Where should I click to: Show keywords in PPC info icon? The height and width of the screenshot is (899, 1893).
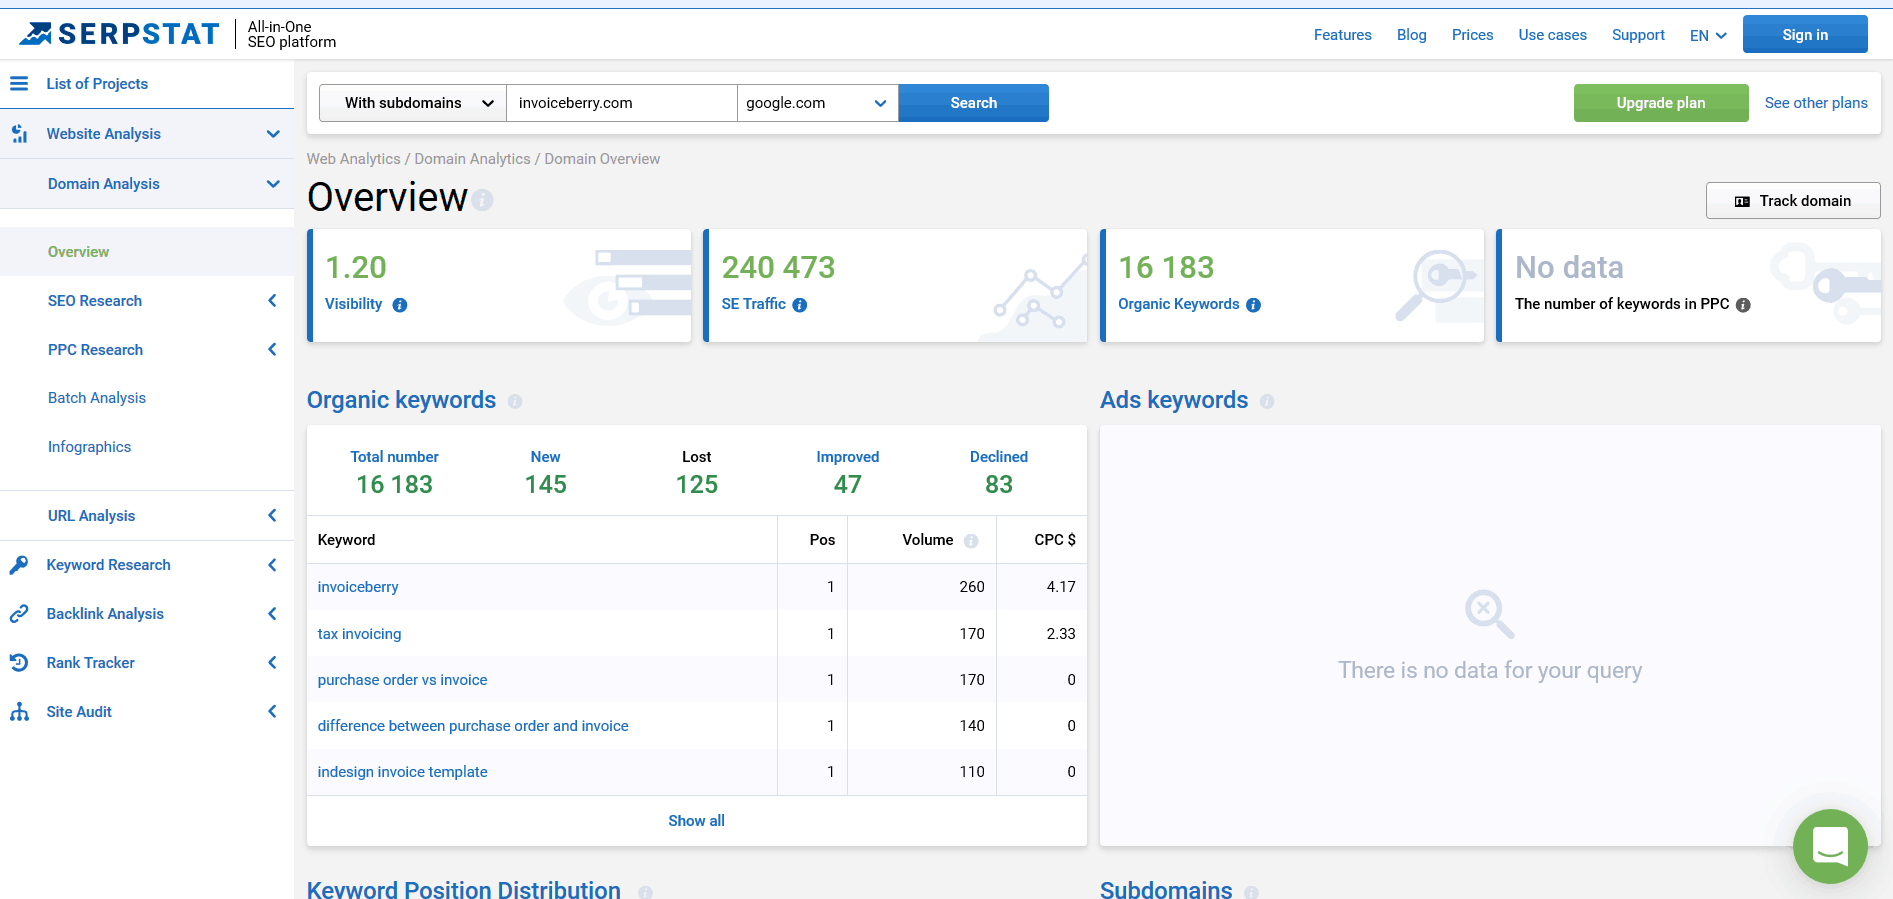tap(1743, 305)
